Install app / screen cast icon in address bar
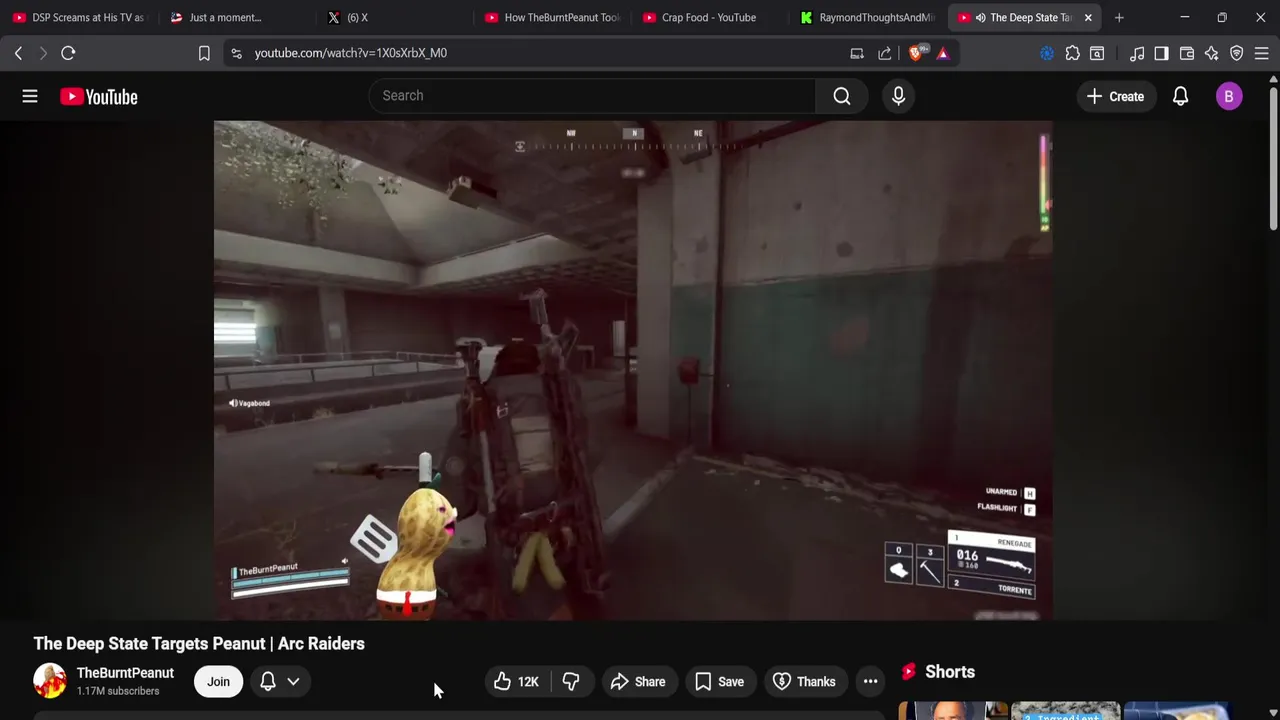The height and width of the screenshot is (720, 1280). pos(857,53)
